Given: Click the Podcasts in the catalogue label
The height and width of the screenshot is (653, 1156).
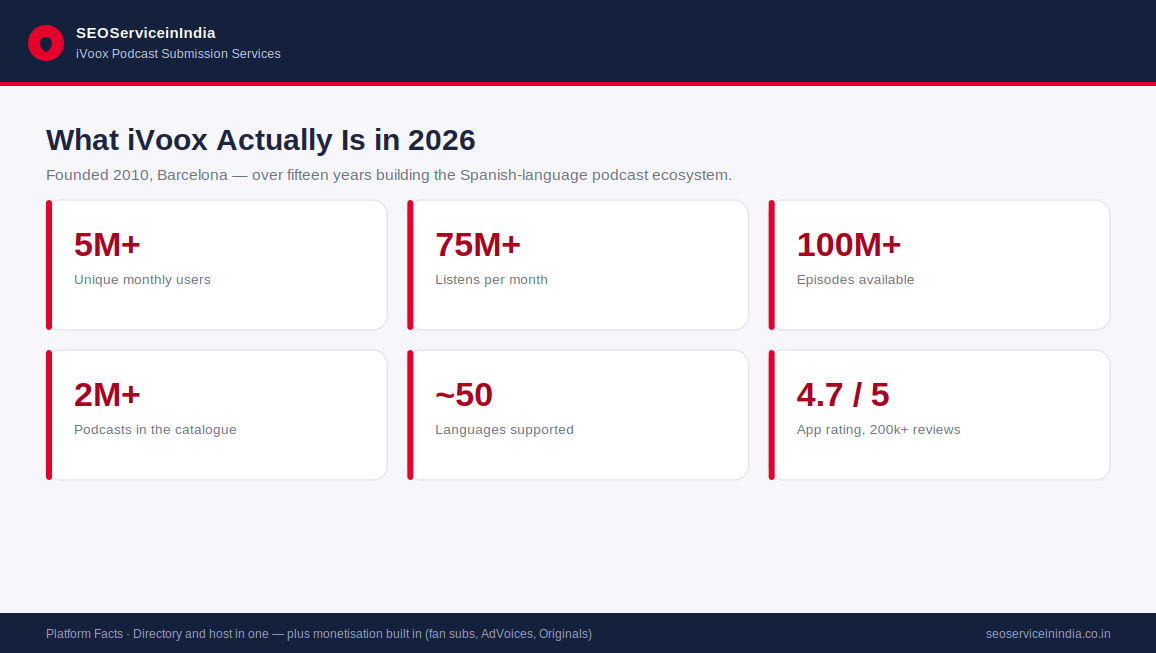Looking at the screenshot, I should [x=156, y=430].
